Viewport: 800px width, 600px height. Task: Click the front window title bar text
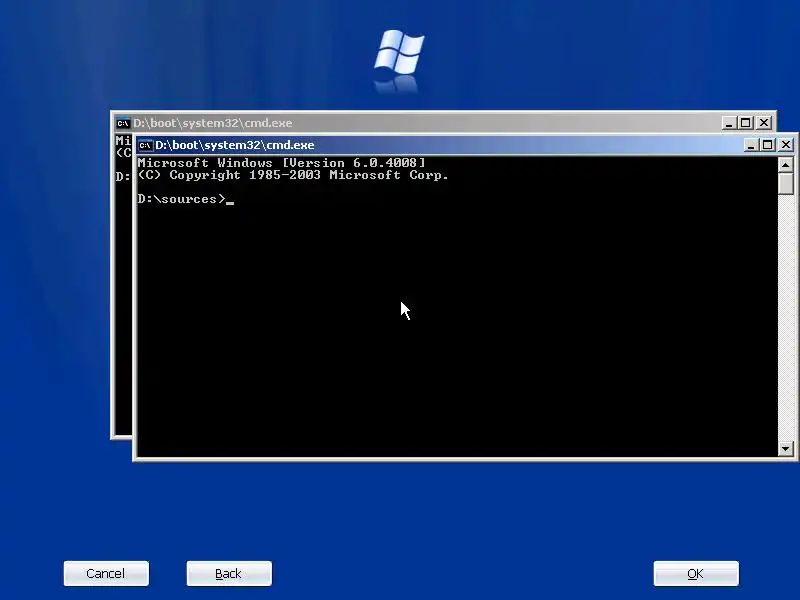click(x=235, y=145)
